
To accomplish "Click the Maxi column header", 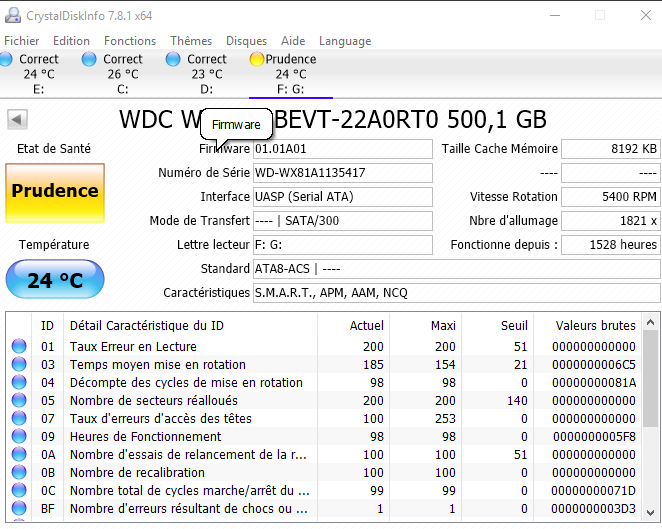I will pyautogui.click(x=426, y=326).
